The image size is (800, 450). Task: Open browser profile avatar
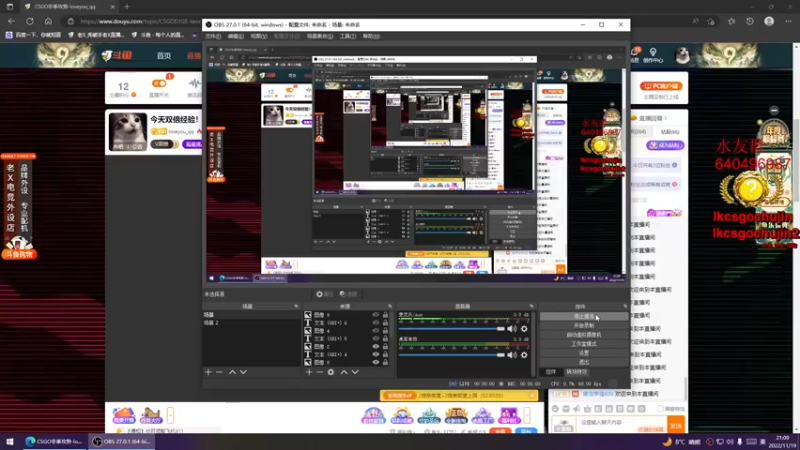[x=769, y=21]
